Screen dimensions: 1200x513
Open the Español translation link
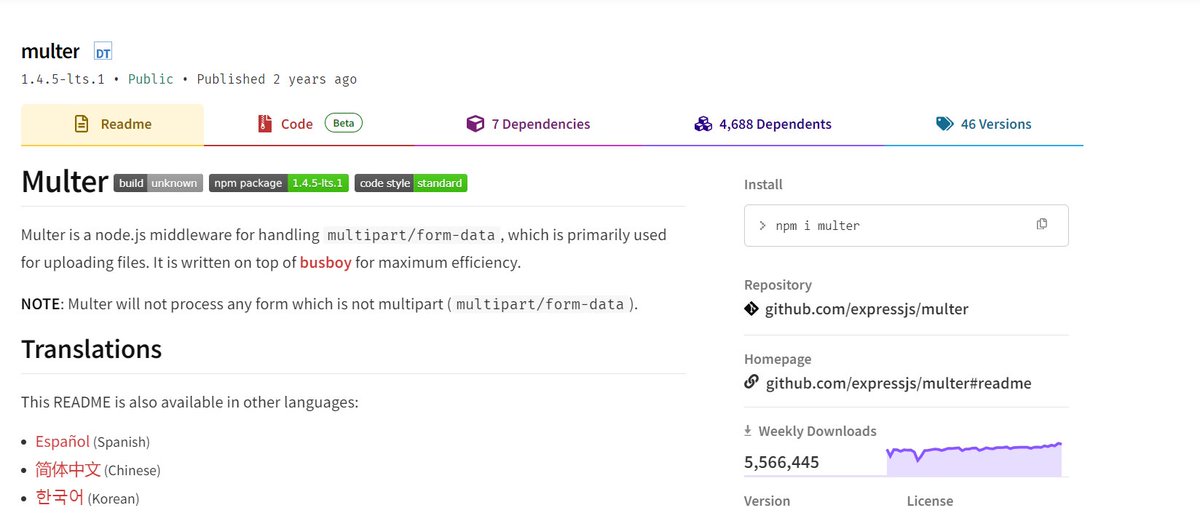pos(62,441)
